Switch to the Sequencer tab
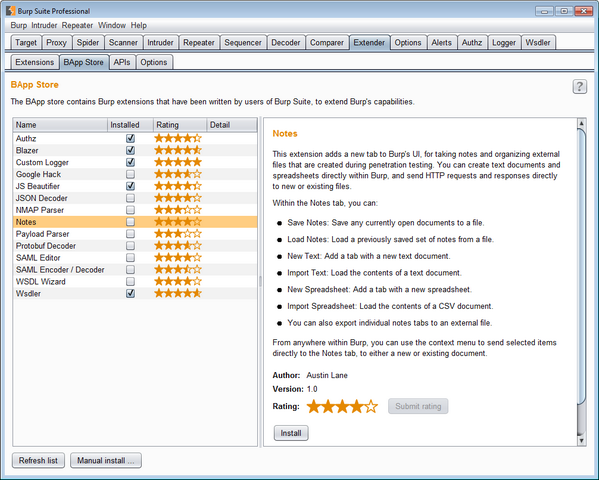Image resolution: width=599 pixels, height=480 pixels. pos(243,42)
